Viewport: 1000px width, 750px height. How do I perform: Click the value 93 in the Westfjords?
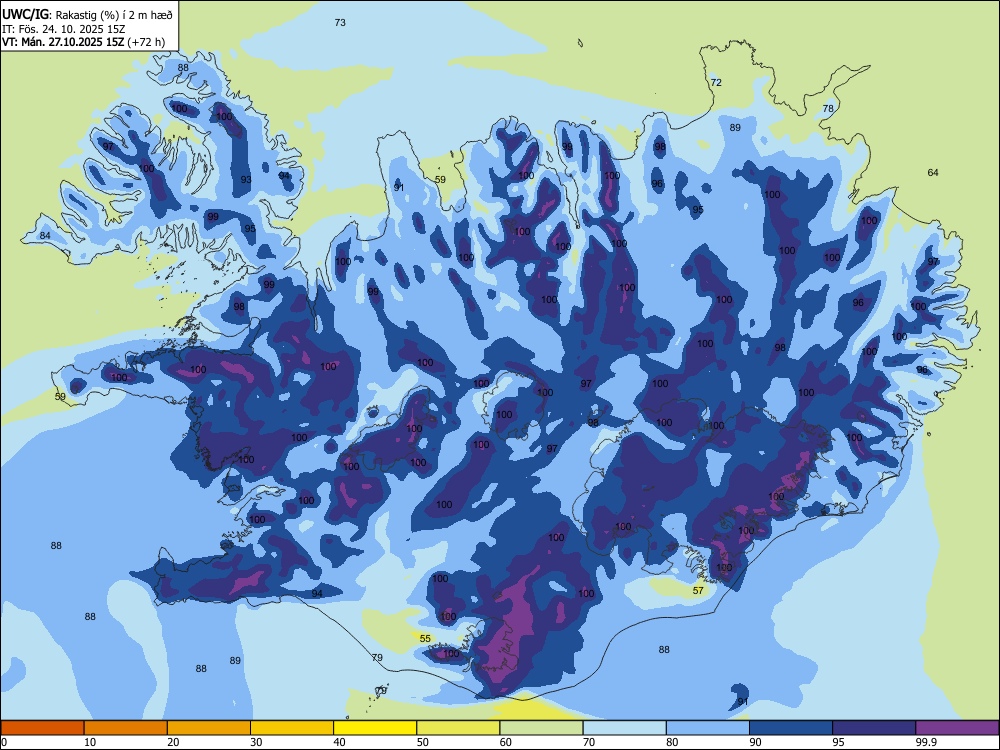(246, 180)
